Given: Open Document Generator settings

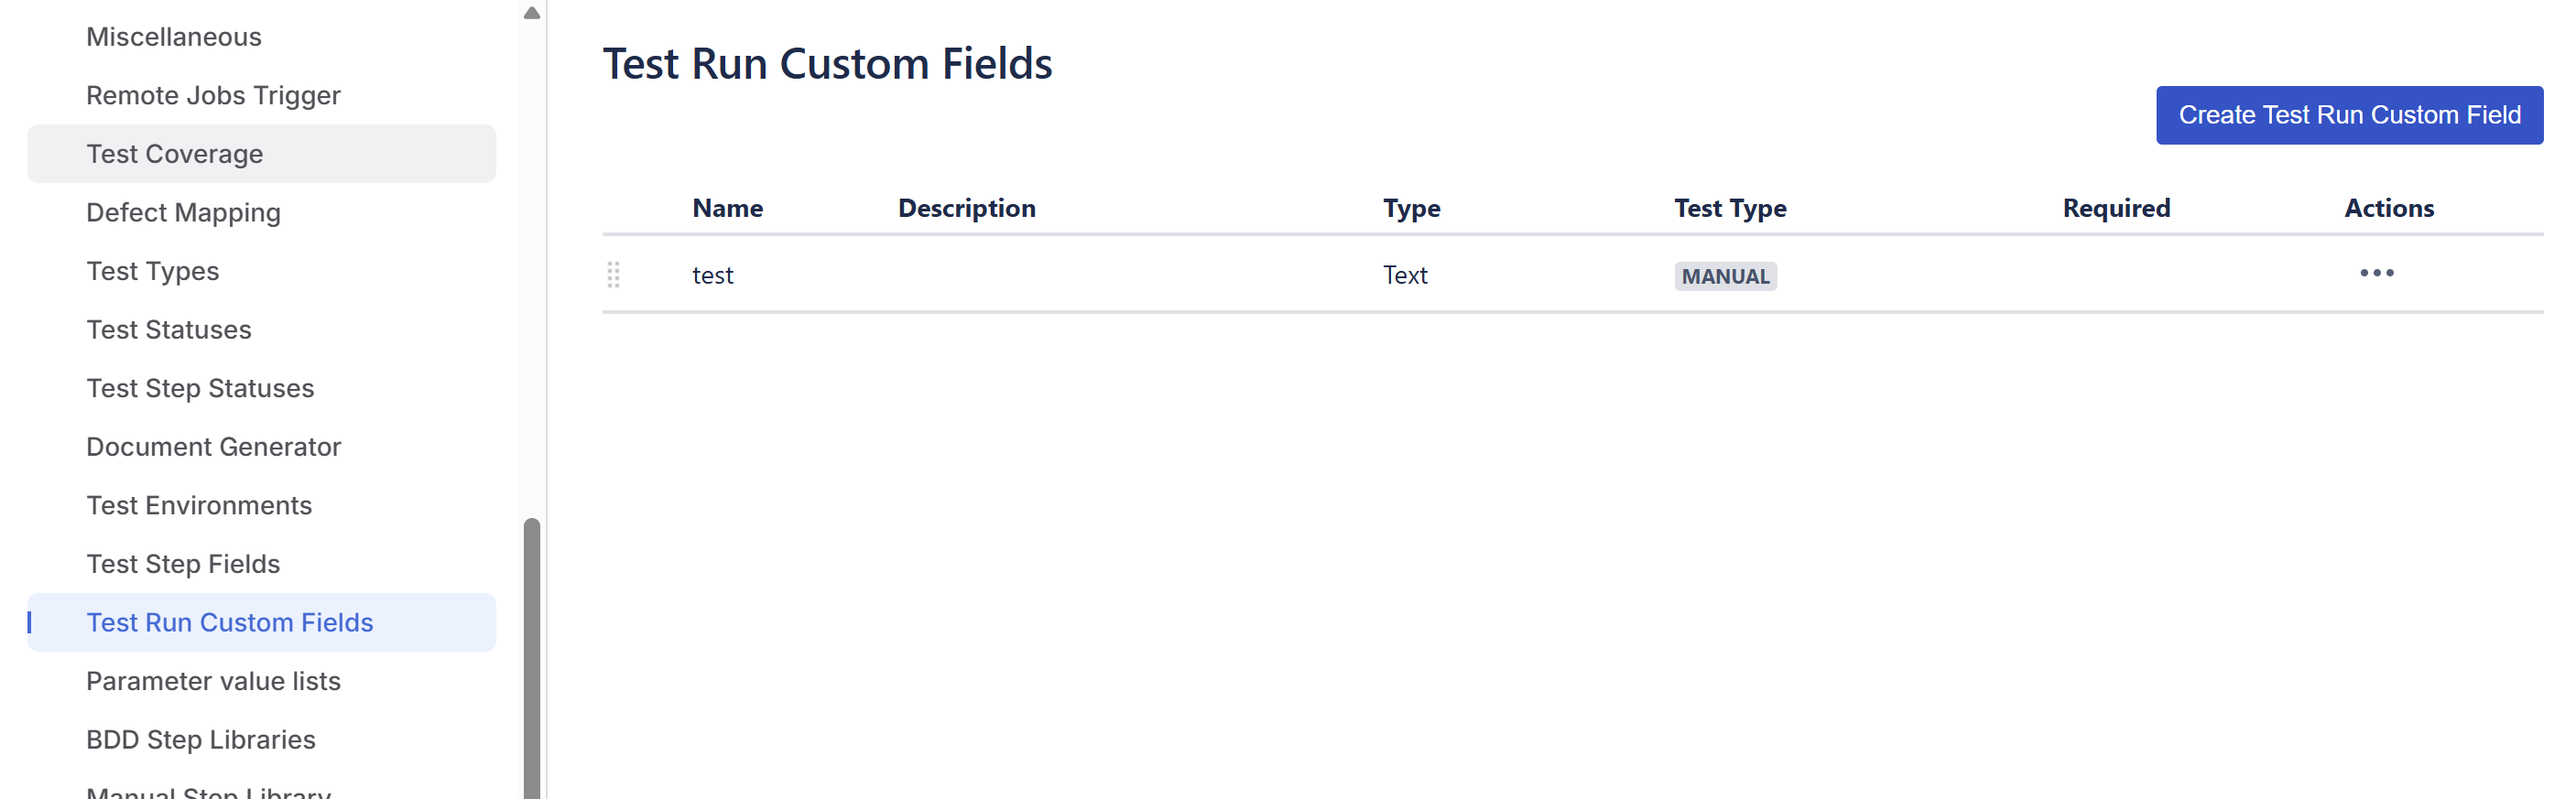Looking at the screenshot, I should click(x=261, y=447).
